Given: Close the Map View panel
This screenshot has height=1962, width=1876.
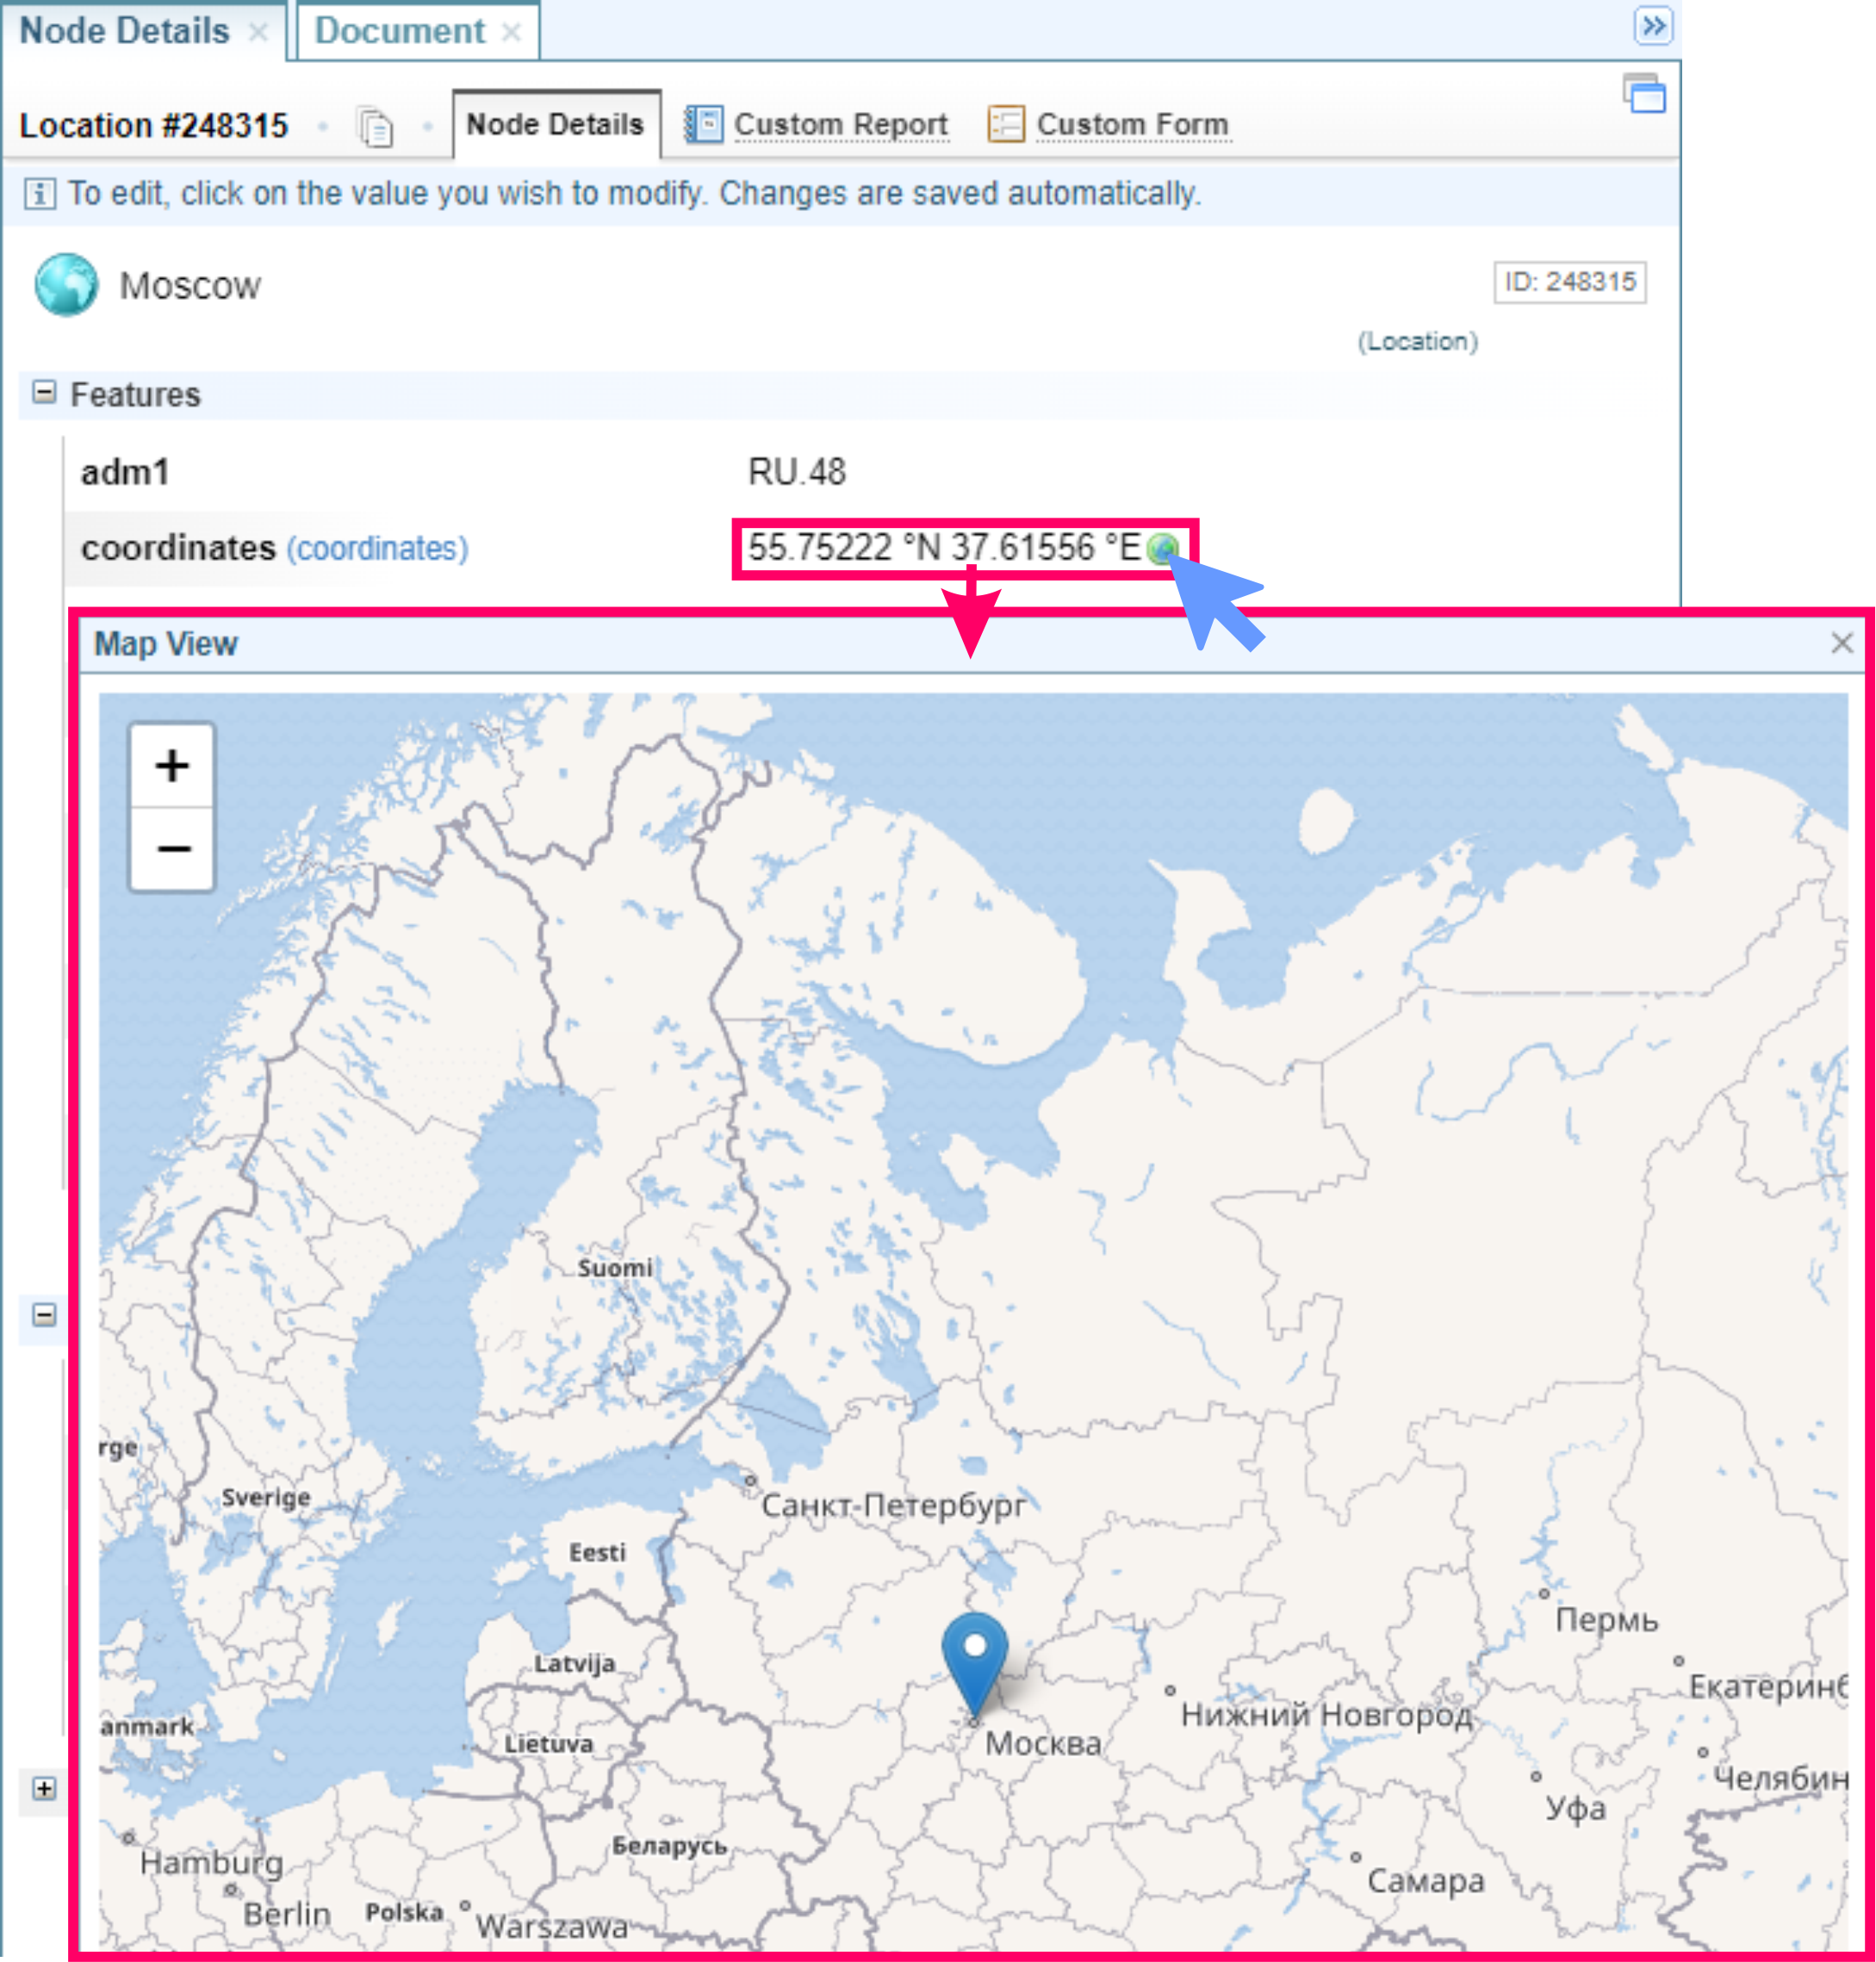Looking at the screenshot, I should [x=1842, y=643].
